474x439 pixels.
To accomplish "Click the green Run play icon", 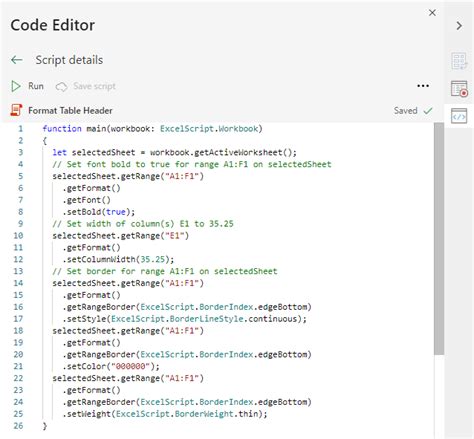I will click(16, 86).
